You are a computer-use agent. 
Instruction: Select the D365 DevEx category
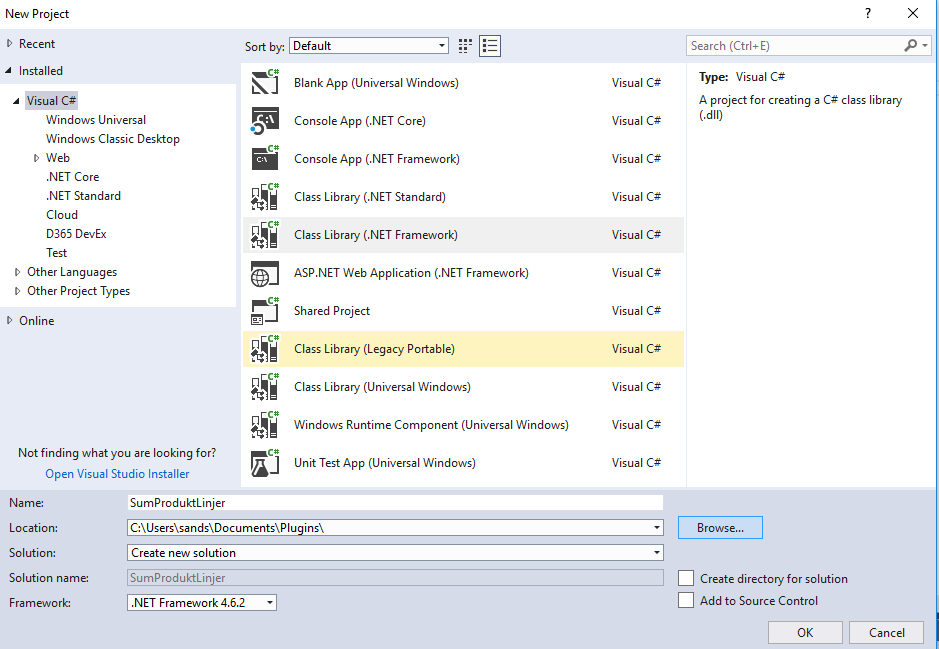tap(76, 234)
